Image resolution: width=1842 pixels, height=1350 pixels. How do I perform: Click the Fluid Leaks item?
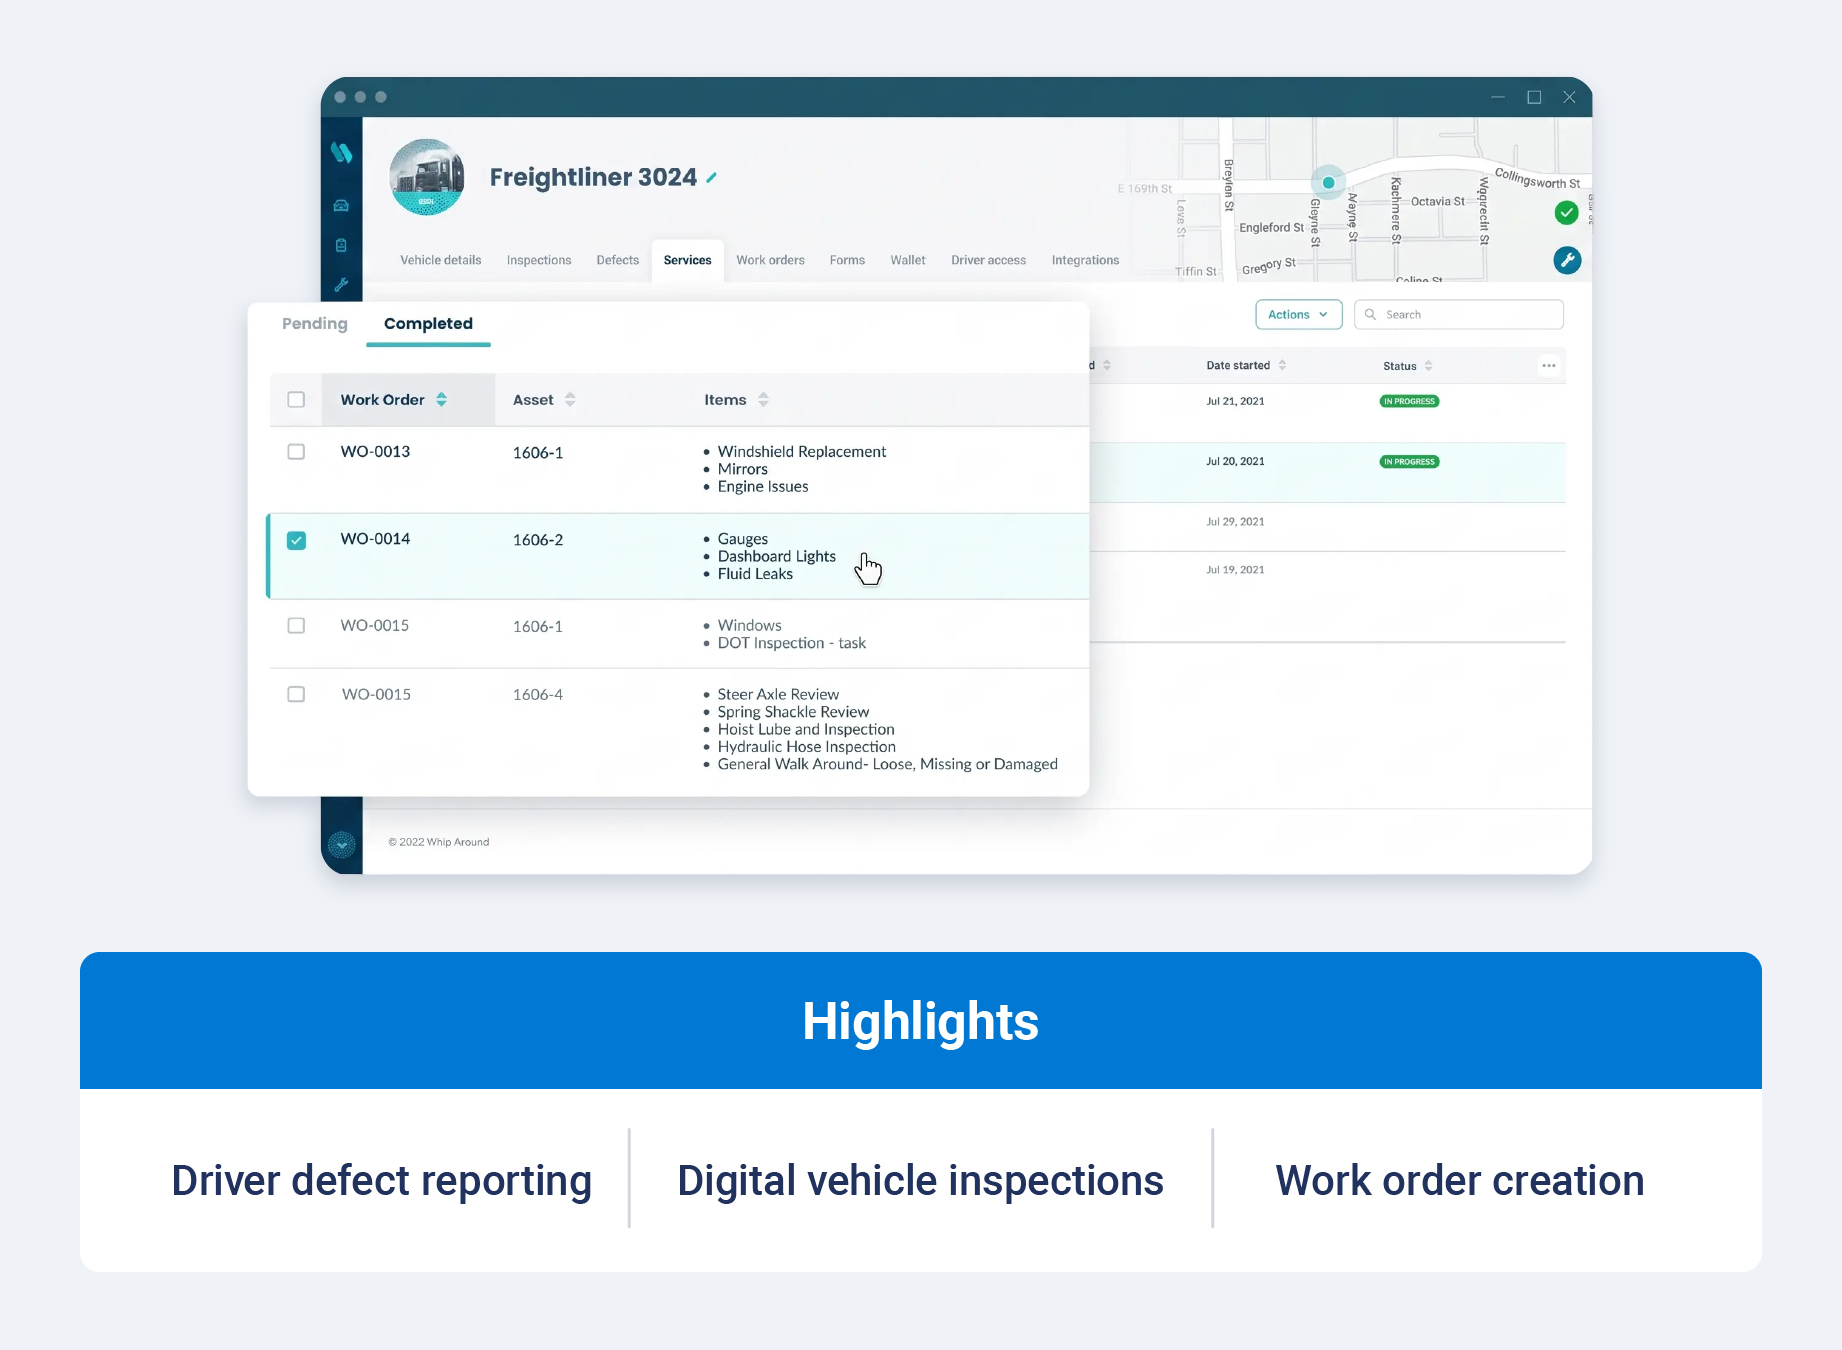click(755, 573)
